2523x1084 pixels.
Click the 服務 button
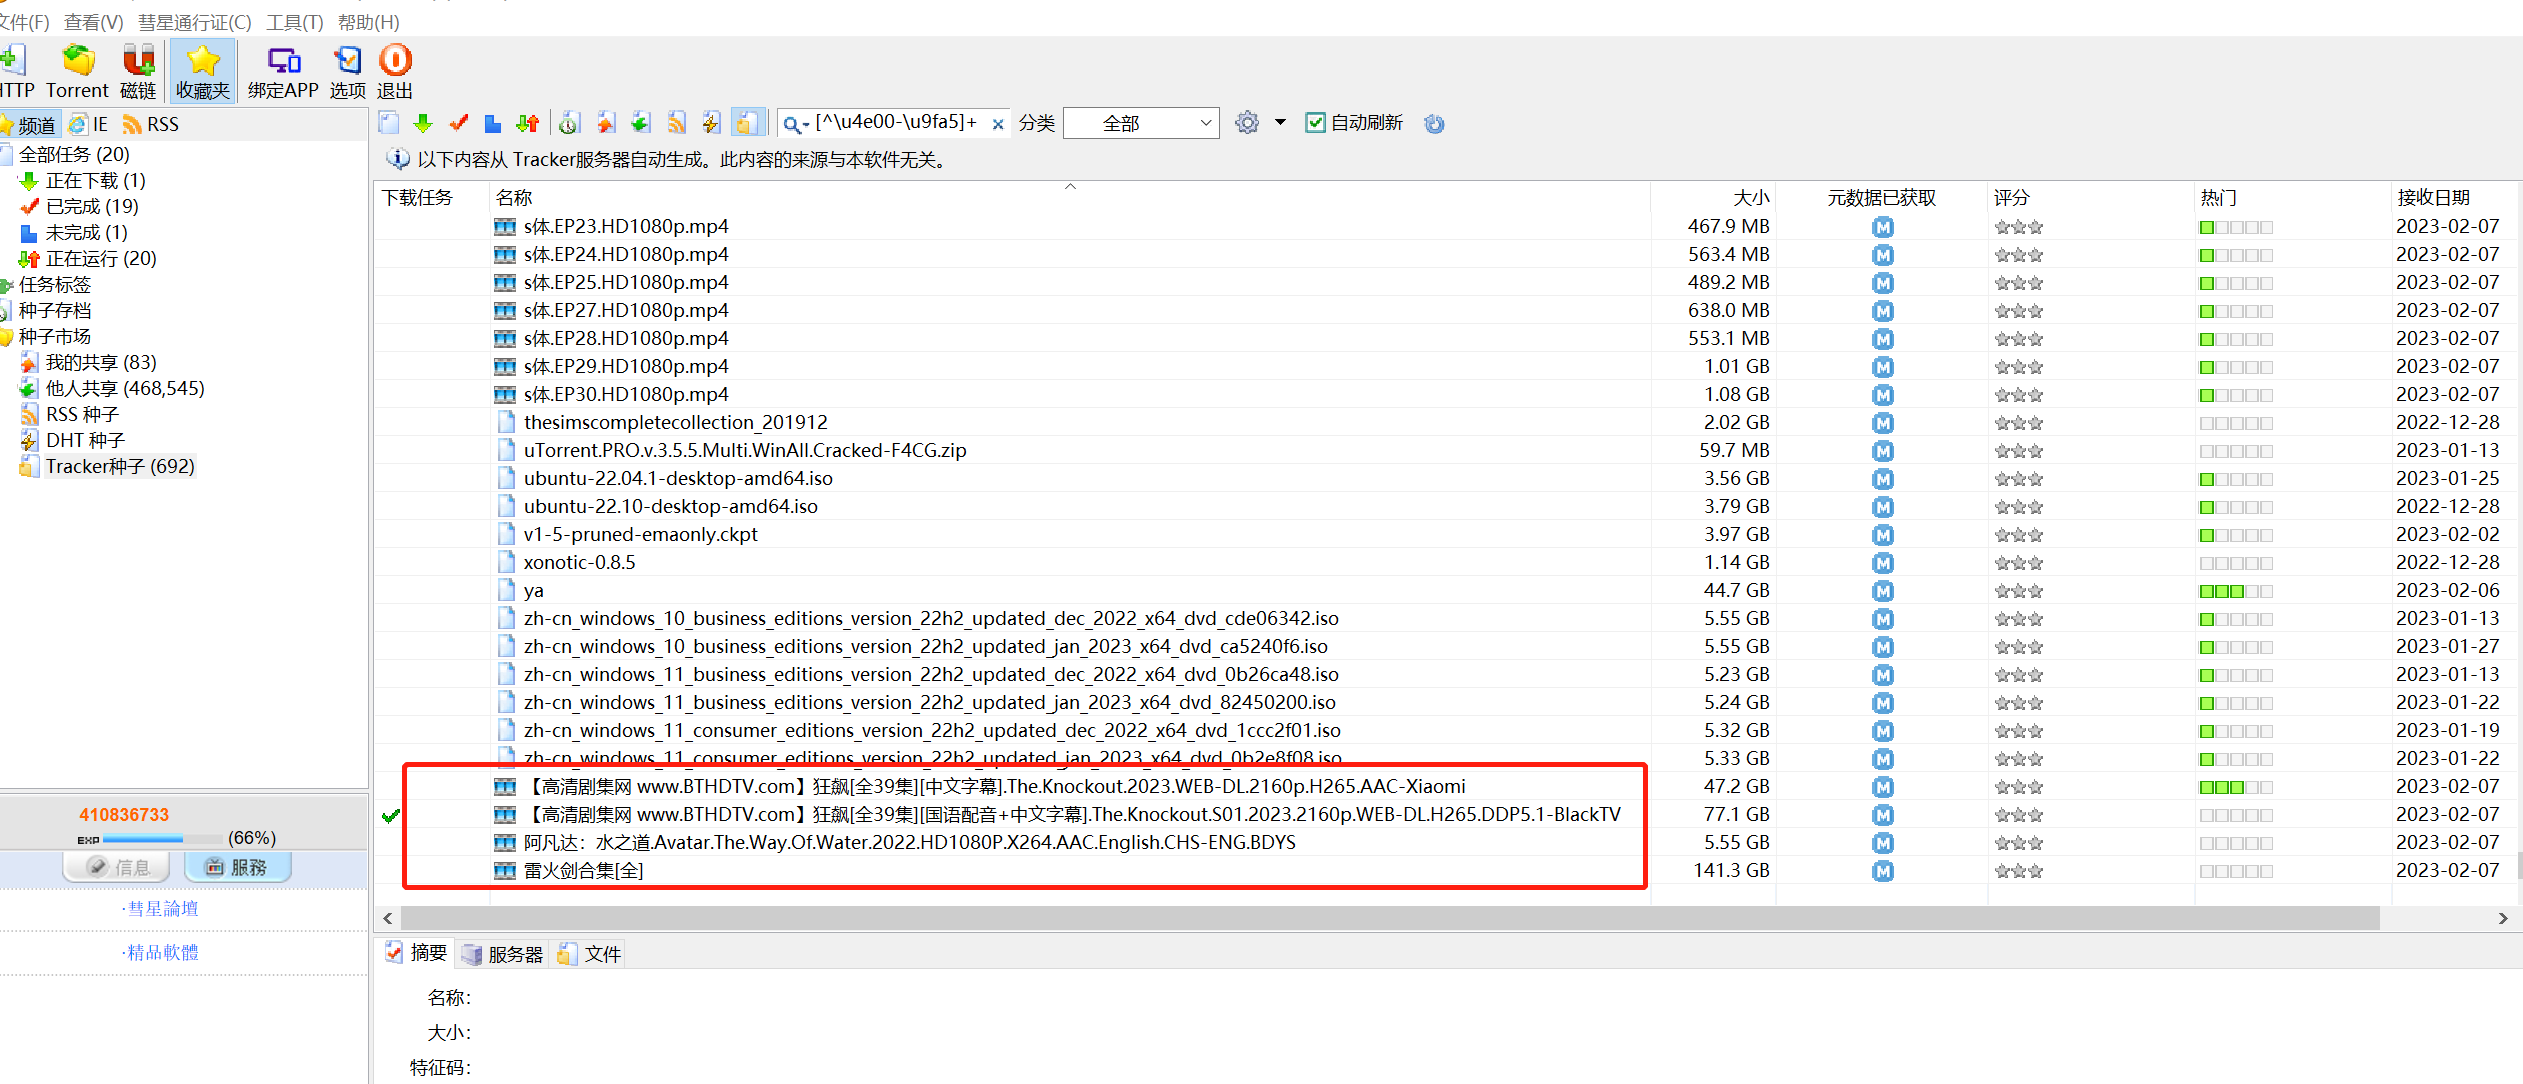(x=237, y=867)
